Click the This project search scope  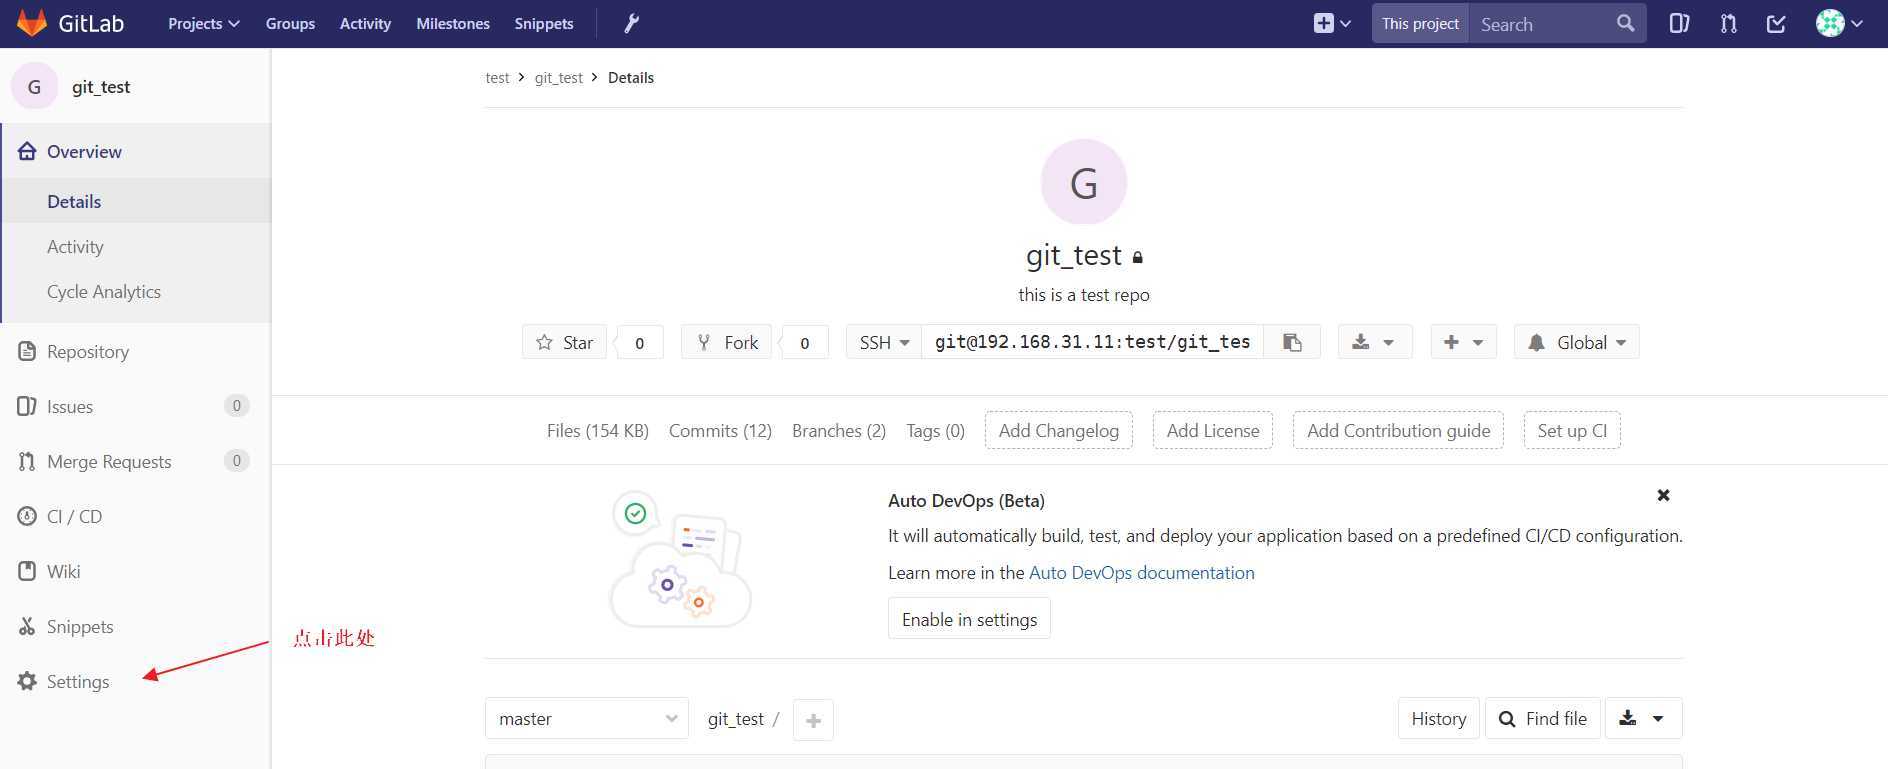pos(1420,24)
